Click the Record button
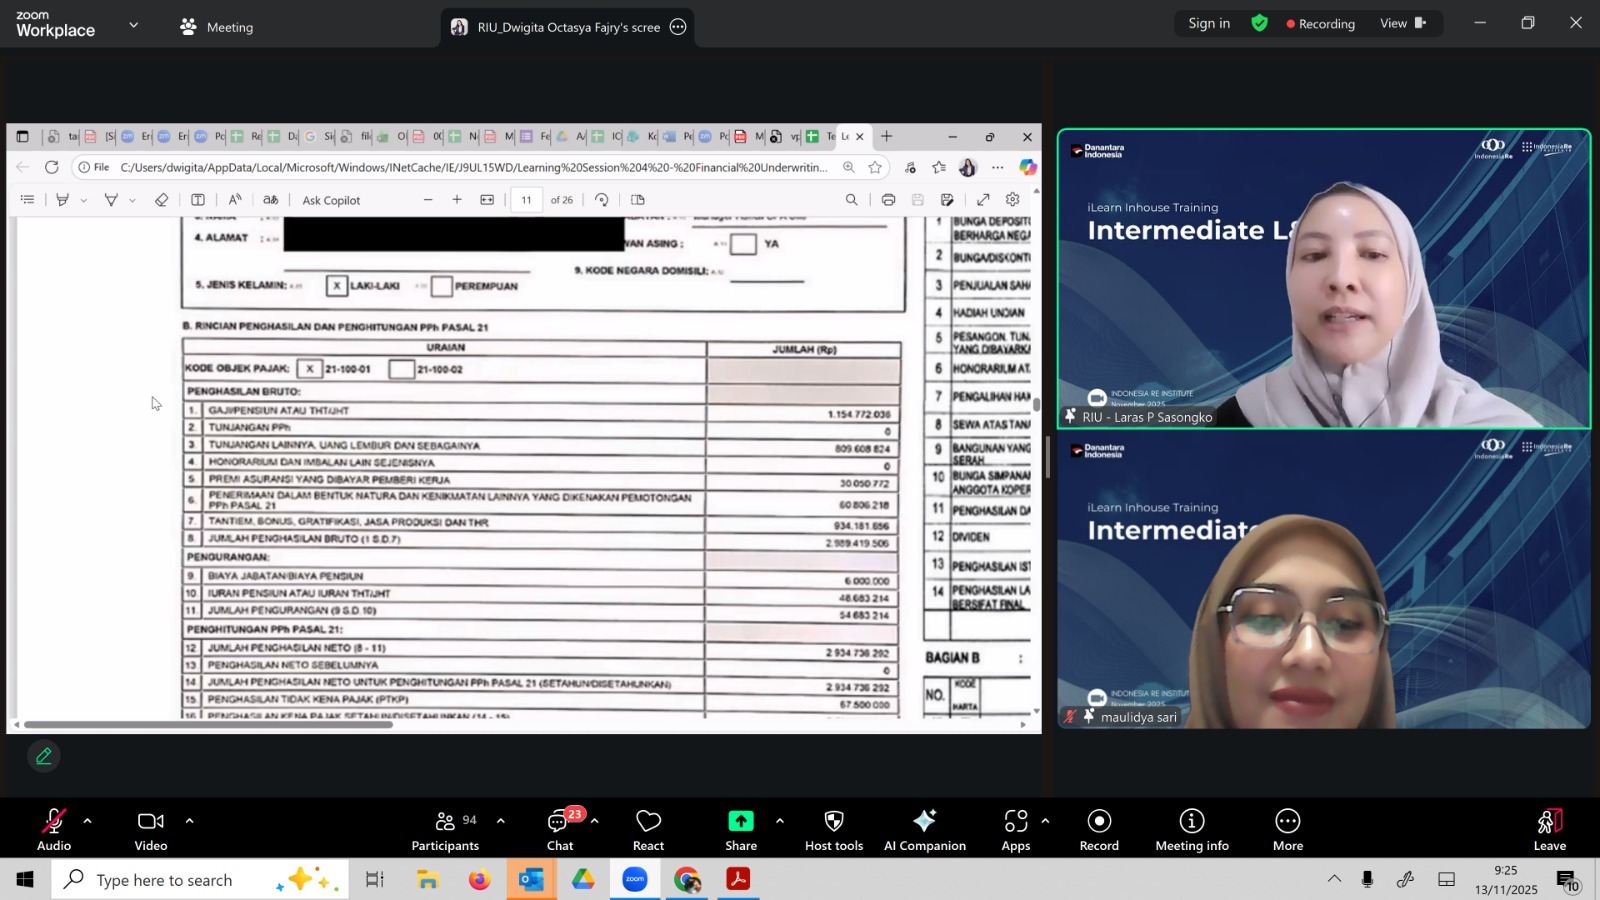The height and width of the screenshot is (900, 1600). pyautogui.click(x=1099, y=829)
